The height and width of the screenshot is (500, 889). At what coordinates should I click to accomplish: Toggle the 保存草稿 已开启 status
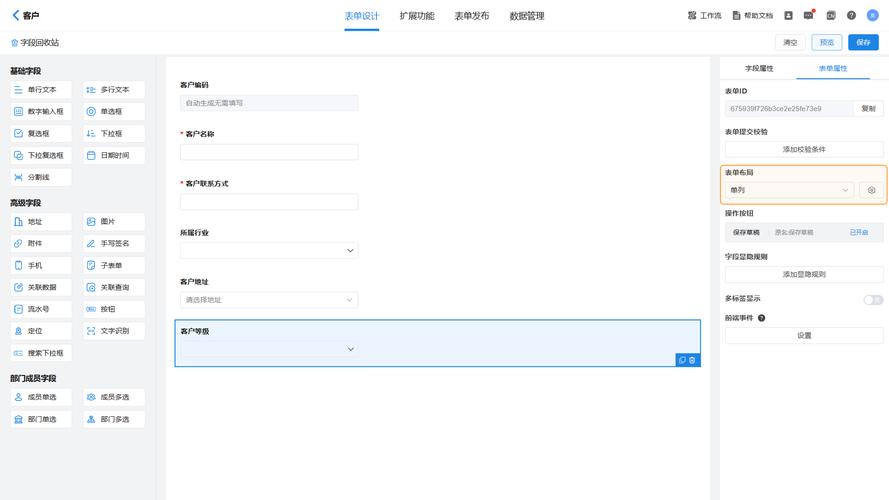(859, 232)
